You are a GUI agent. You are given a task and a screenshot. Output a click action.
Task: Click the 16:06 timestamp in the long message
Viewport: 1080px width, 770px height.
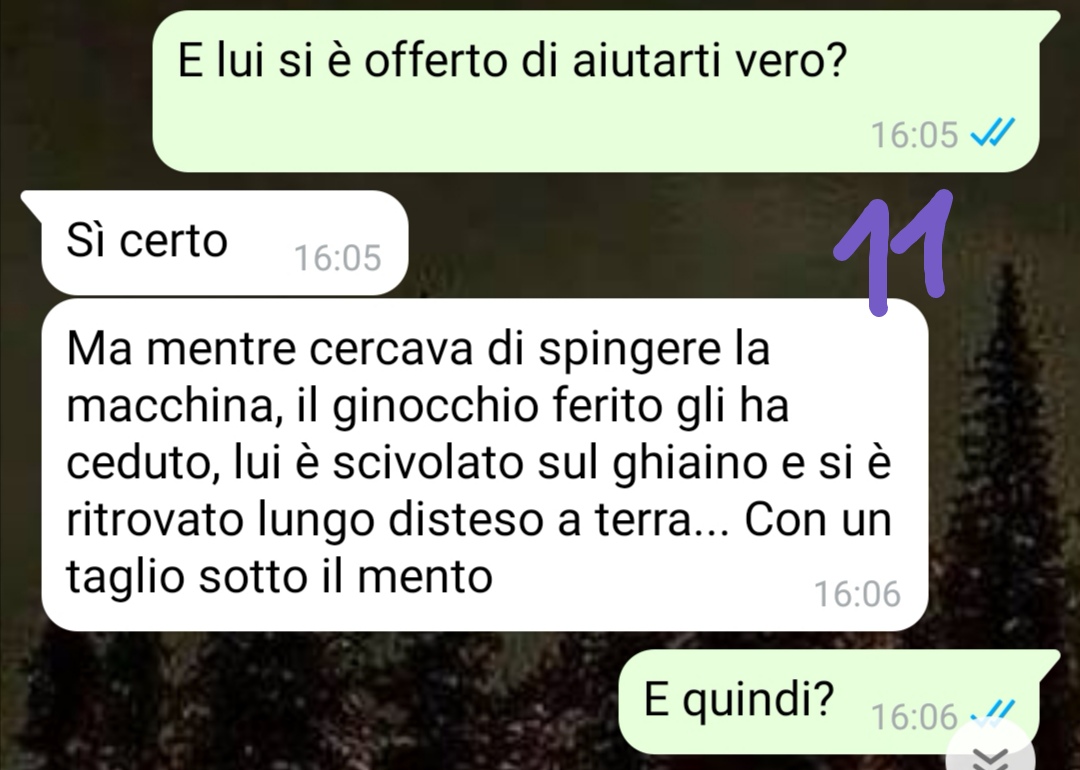point(858,594)
